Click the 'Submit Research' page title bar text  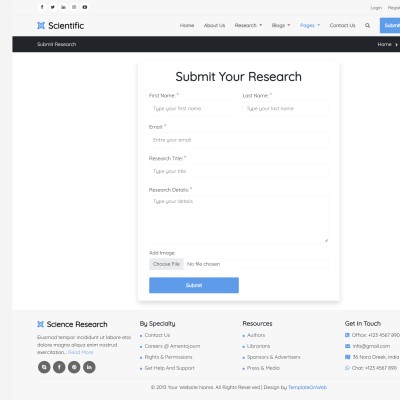[x=56, y=44]
